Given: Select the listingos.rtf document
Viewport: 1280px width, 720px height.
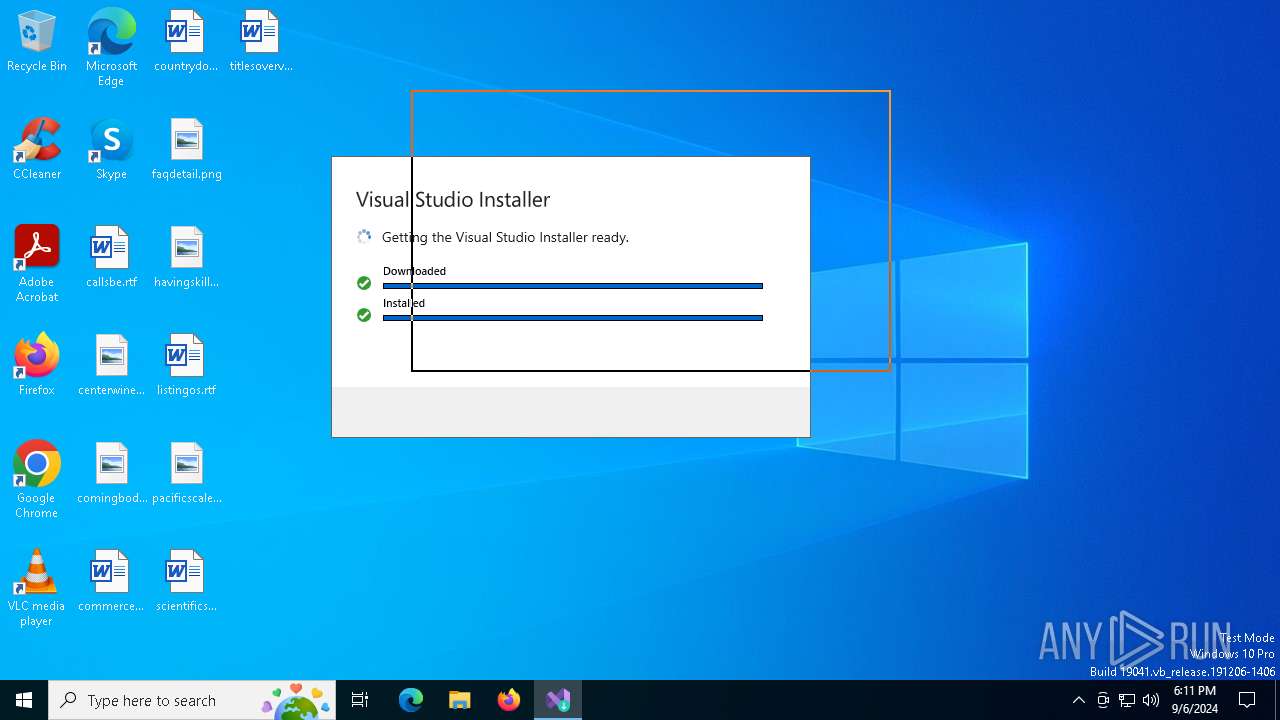Looking at the screenshot, I should point(186,366).
